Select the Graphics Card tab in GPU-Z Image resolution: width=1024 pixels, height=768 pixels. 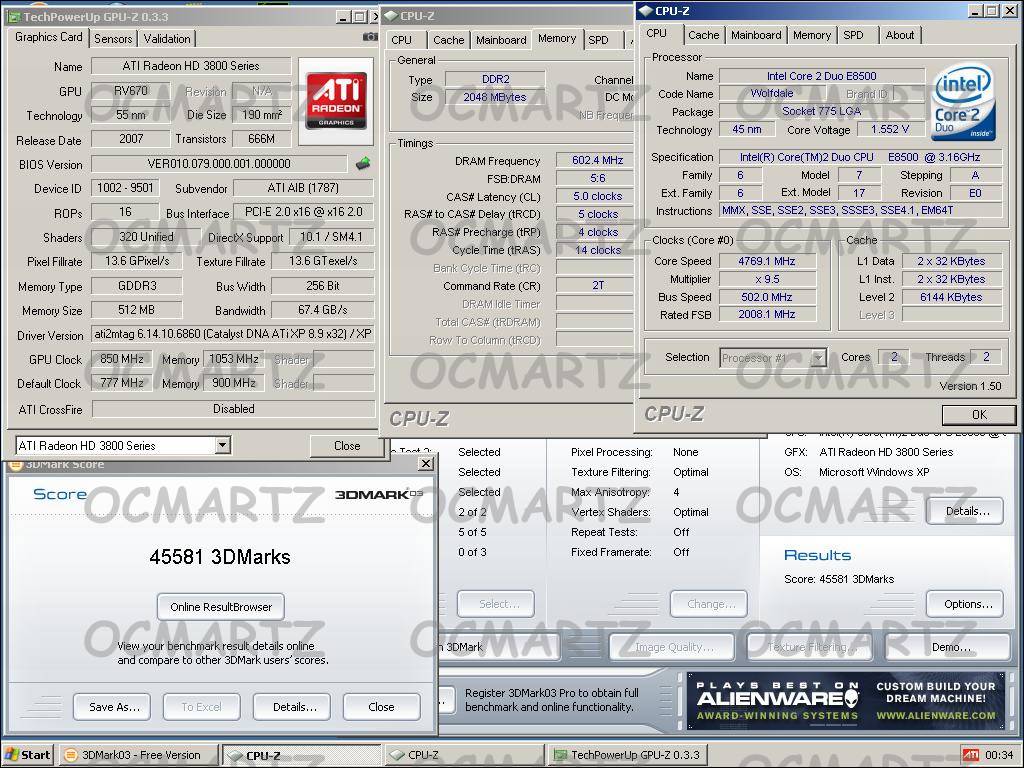pos(48,37)
